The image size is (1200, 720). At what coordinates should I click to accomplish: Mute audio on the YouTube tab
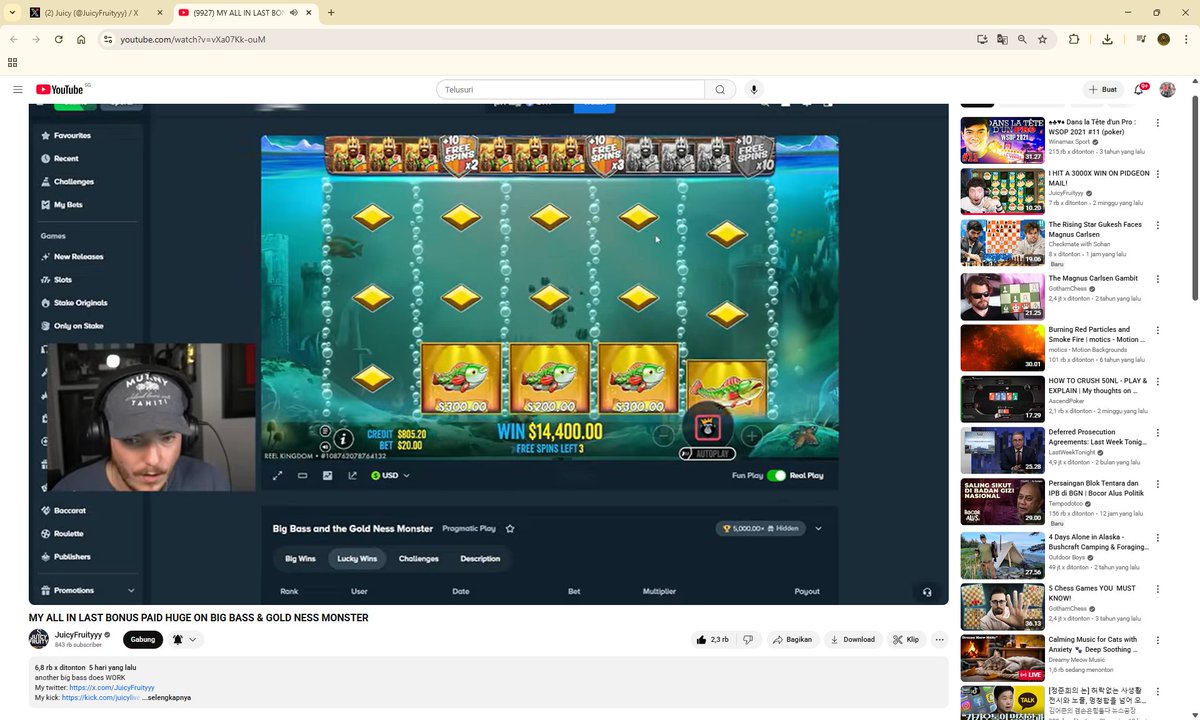(294, 13)
